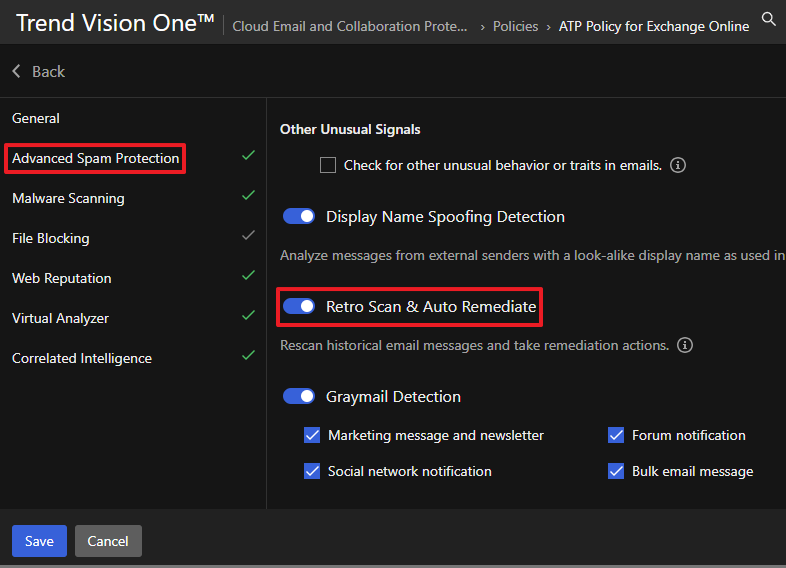The height and width of the screenshot is (568, 786).
Task: Click checkmark icon next to Malware Scanning
Action: coord(248,197)
